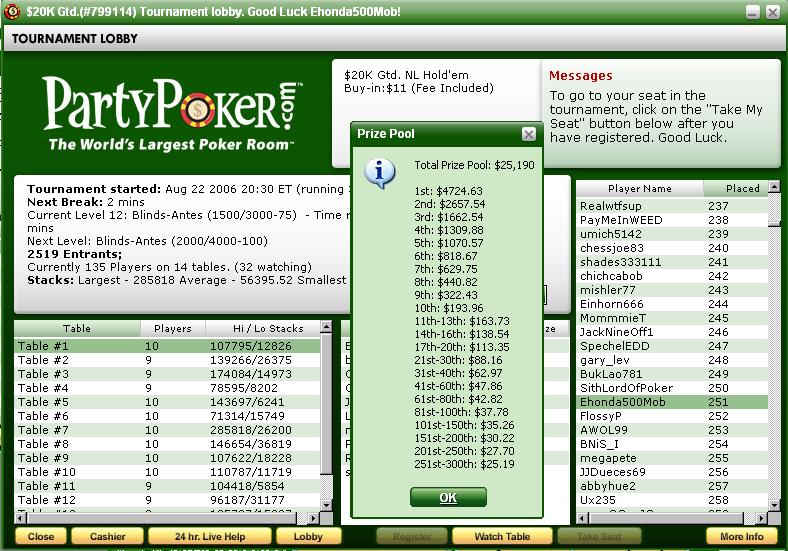
Task: Select player shades333111
Action: tap(672, 262)
